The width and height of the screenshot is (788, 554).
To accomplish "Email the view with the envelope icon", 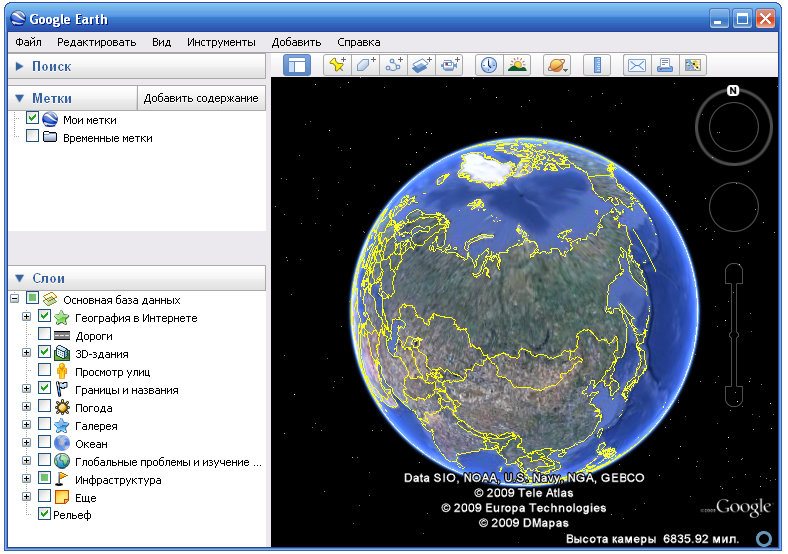I will click(637, 65).
